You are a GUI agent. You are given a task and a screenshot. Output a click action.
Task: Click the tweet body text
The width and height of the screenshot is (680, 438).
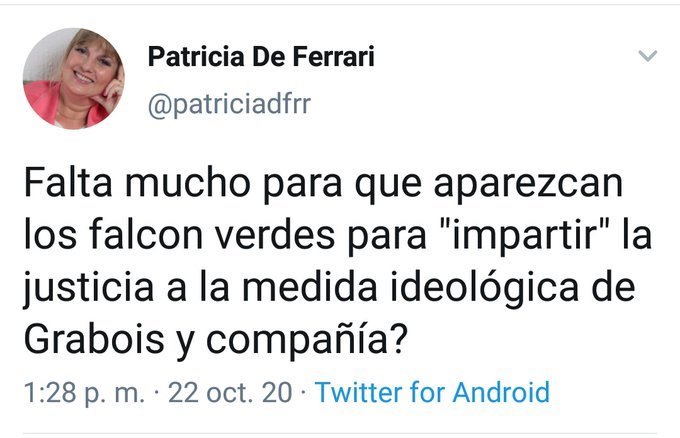[x=338, y=261]
